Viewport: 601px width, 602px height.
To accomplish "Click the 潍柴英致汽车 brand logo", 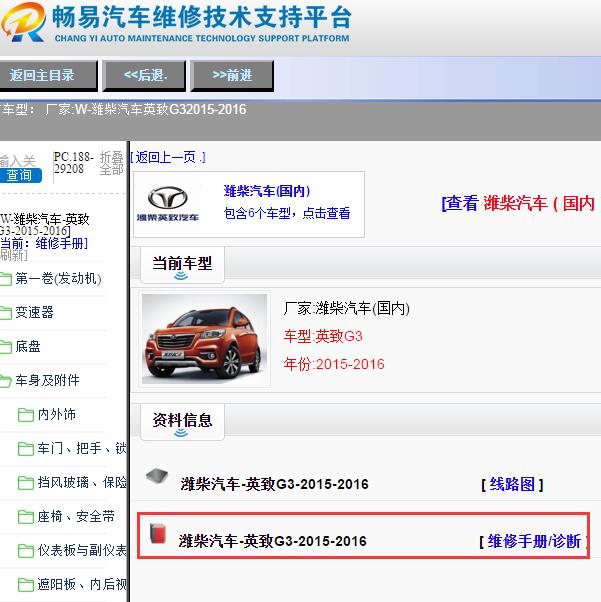I will (168, 203).
